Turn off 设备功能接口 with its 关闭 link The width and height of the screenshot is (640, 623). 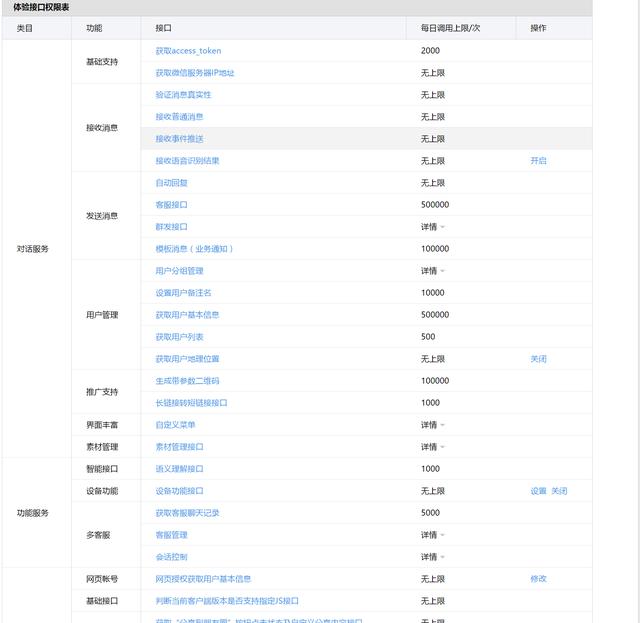(x=559, y=491)
